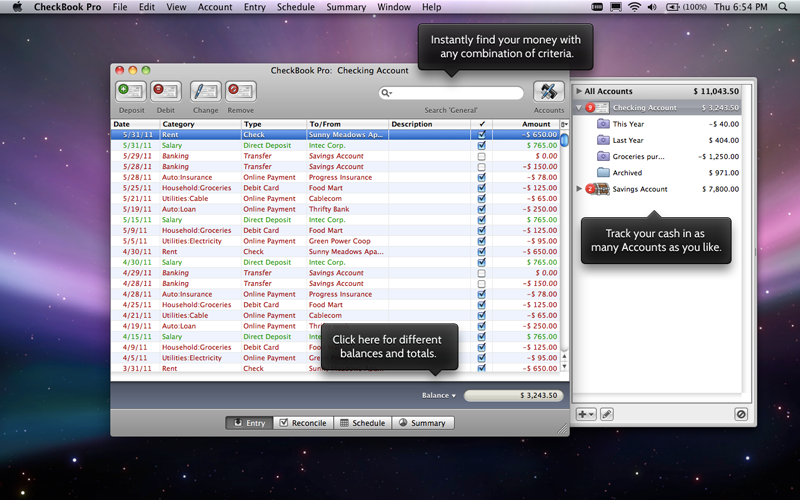Open the Summary menu in menu bar
The height and width of the screenshot is (500, 800).
point(346,7)
